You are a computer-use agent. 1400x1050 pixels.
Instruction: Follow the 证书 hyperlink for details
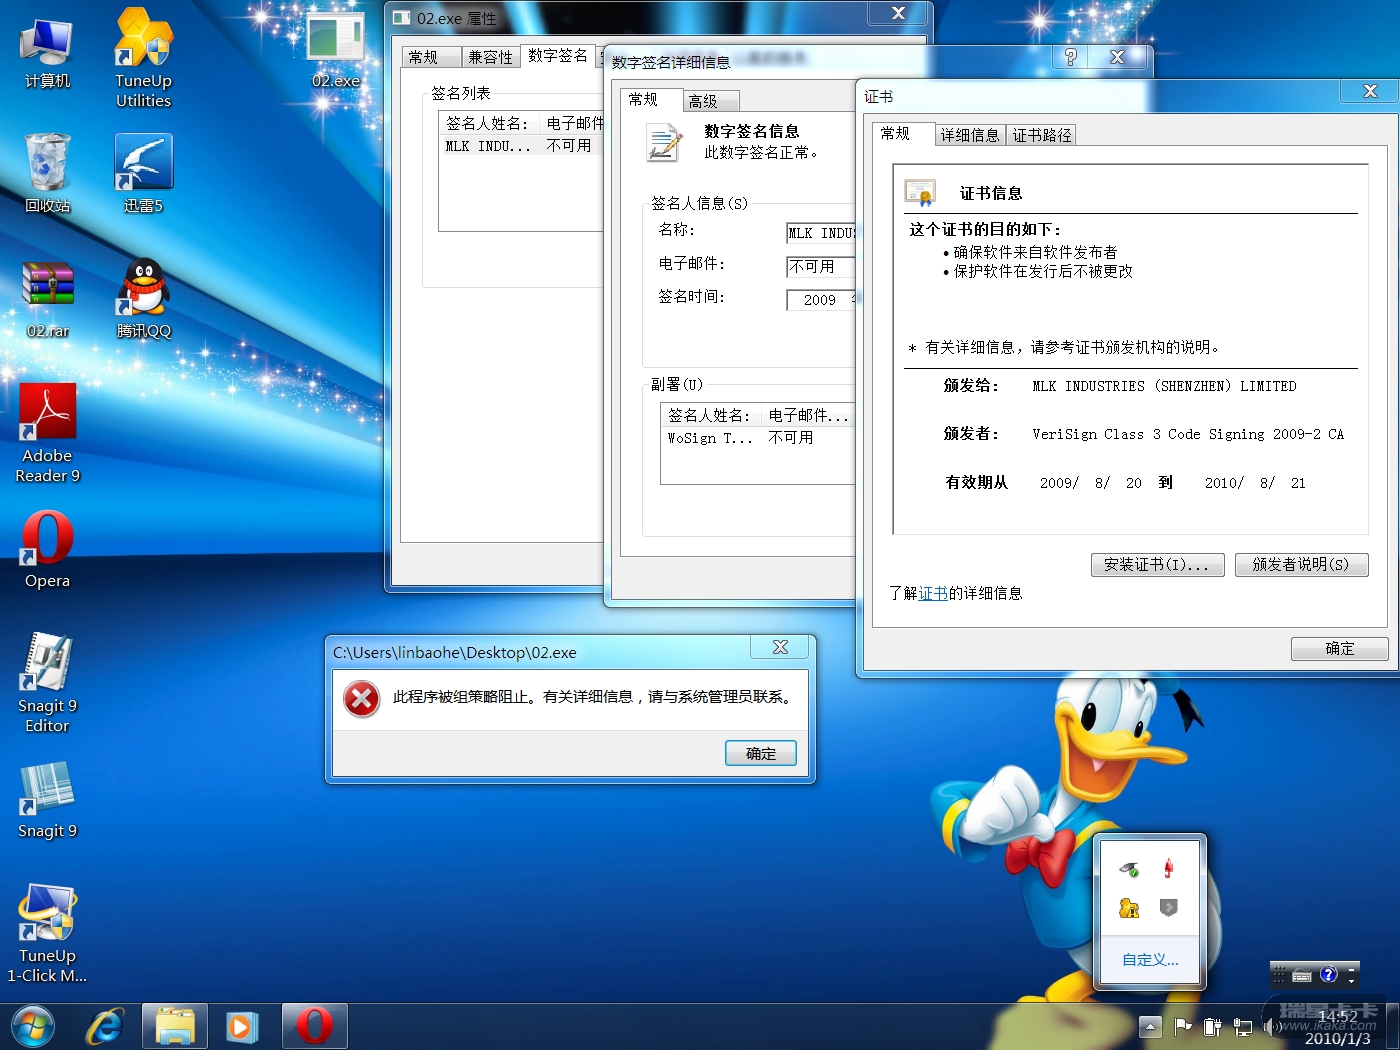(x=933, y=593)
